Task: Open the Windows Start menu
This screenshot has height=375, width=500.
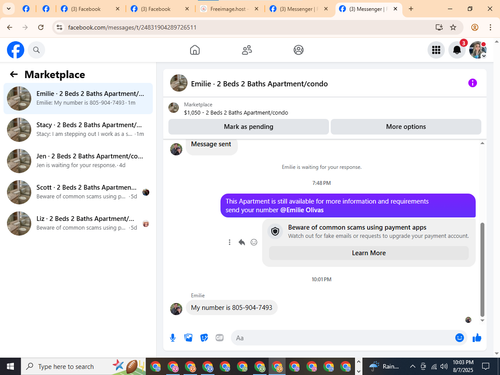Action: 10,366
